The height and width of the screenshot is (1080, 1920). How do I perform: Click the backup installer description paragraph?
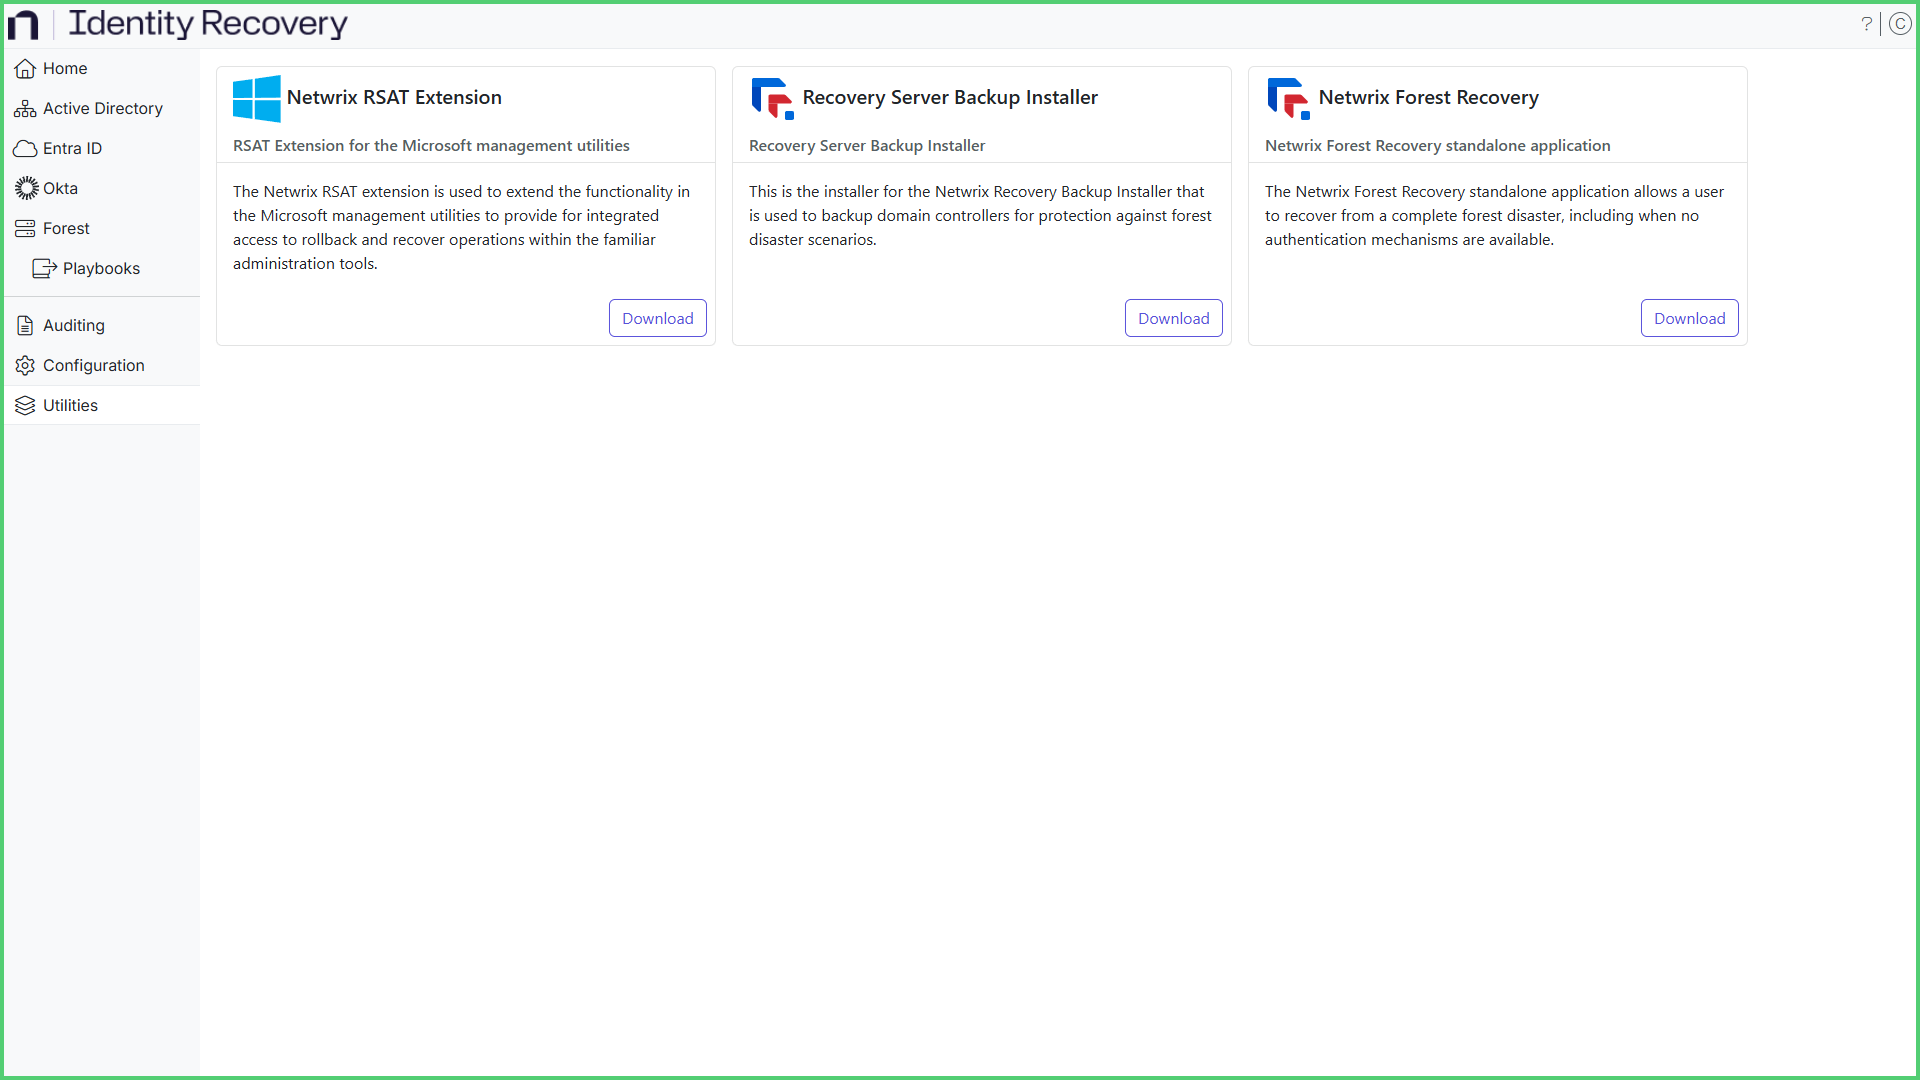pyautogui.click(x=980, y=216)
